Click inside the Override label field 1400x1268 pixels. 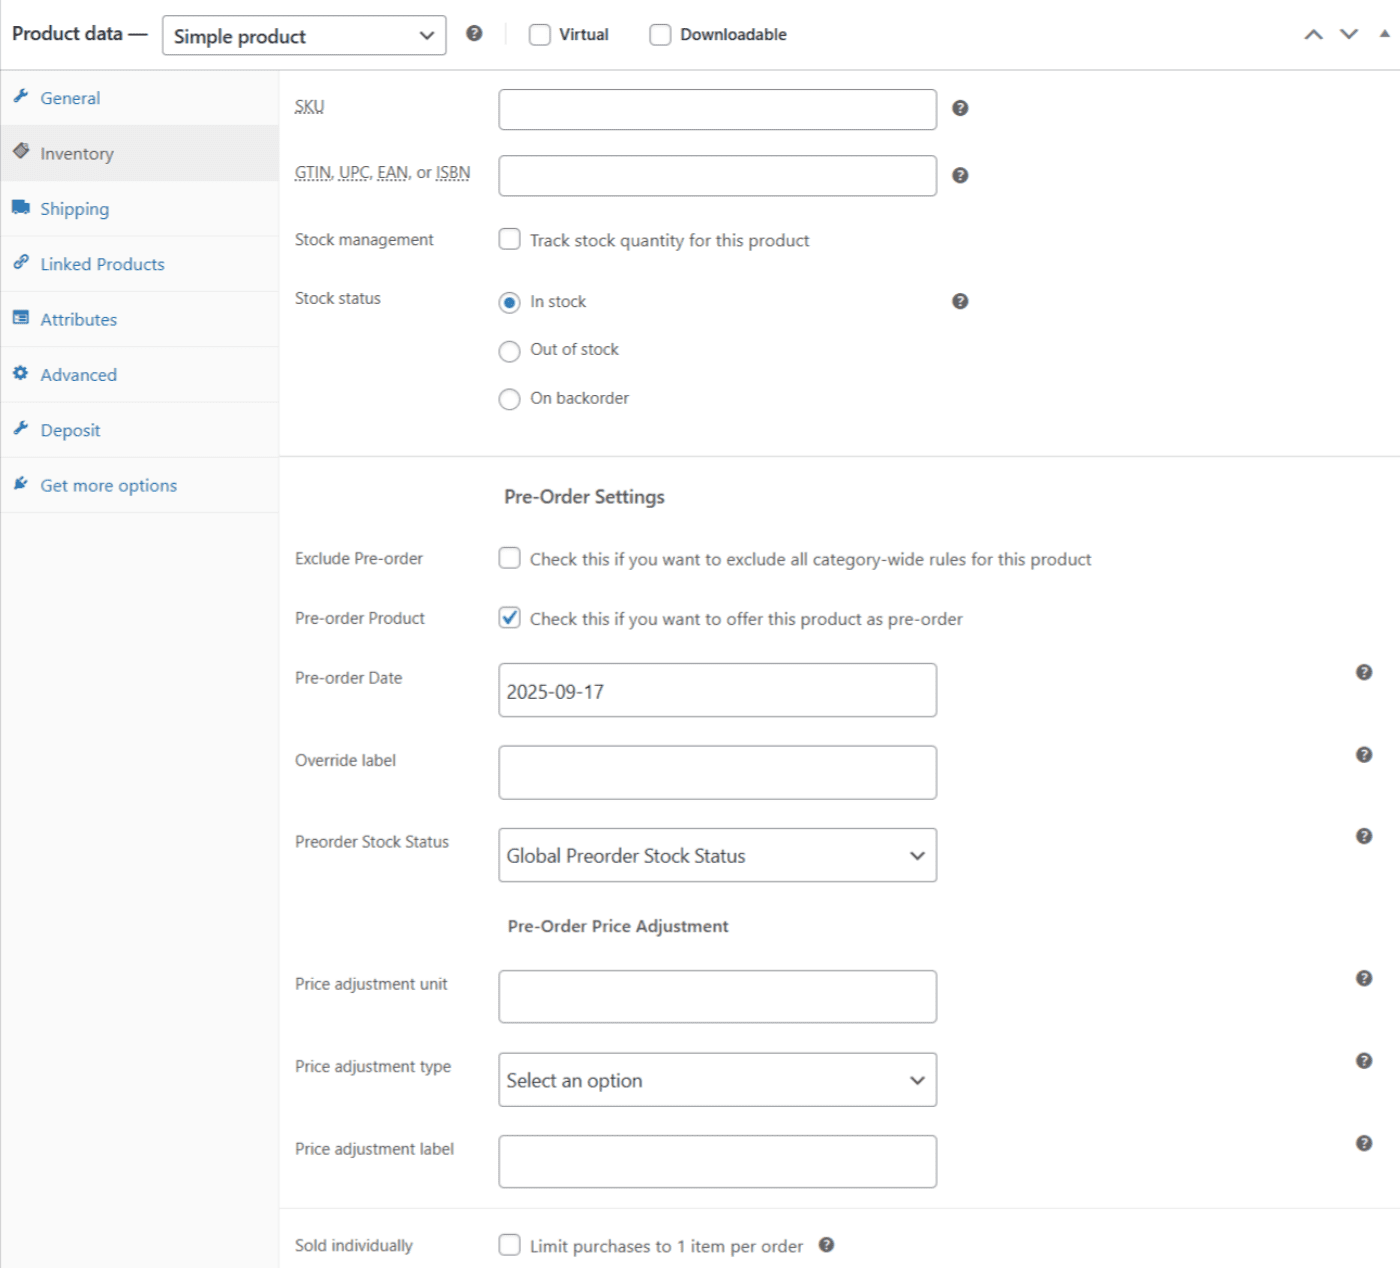[x=716, y=771]
